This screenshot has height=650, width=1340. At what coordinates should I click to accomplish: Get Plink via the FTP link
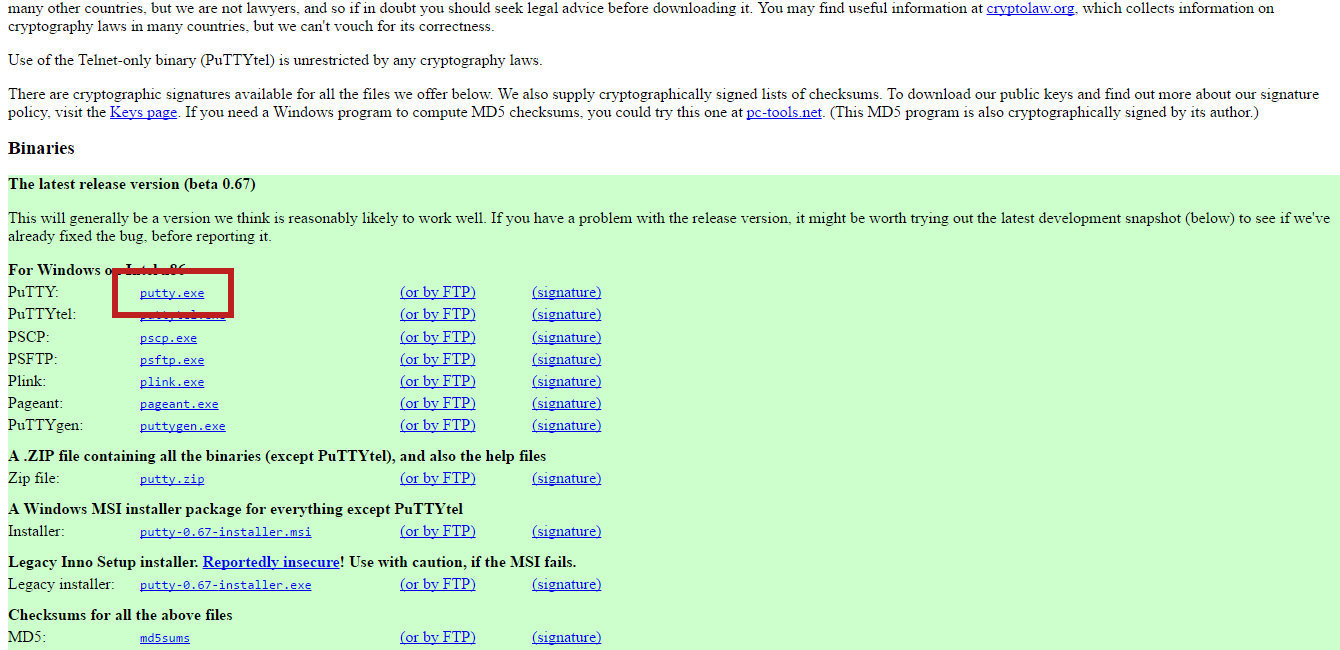tap(438, 381)
